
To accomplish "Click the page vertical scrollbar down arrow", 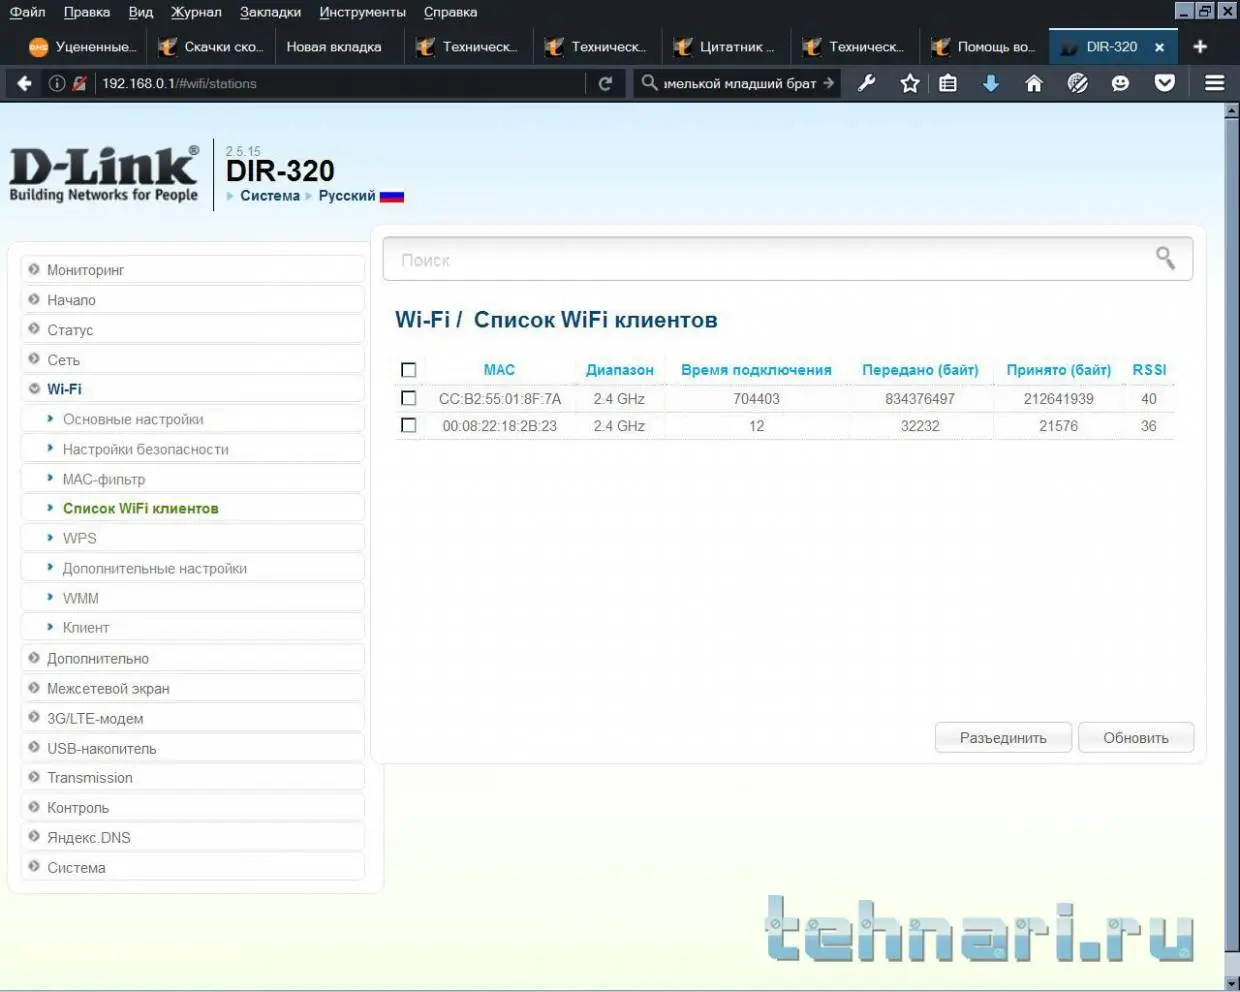I will [x=1232, y=983].
